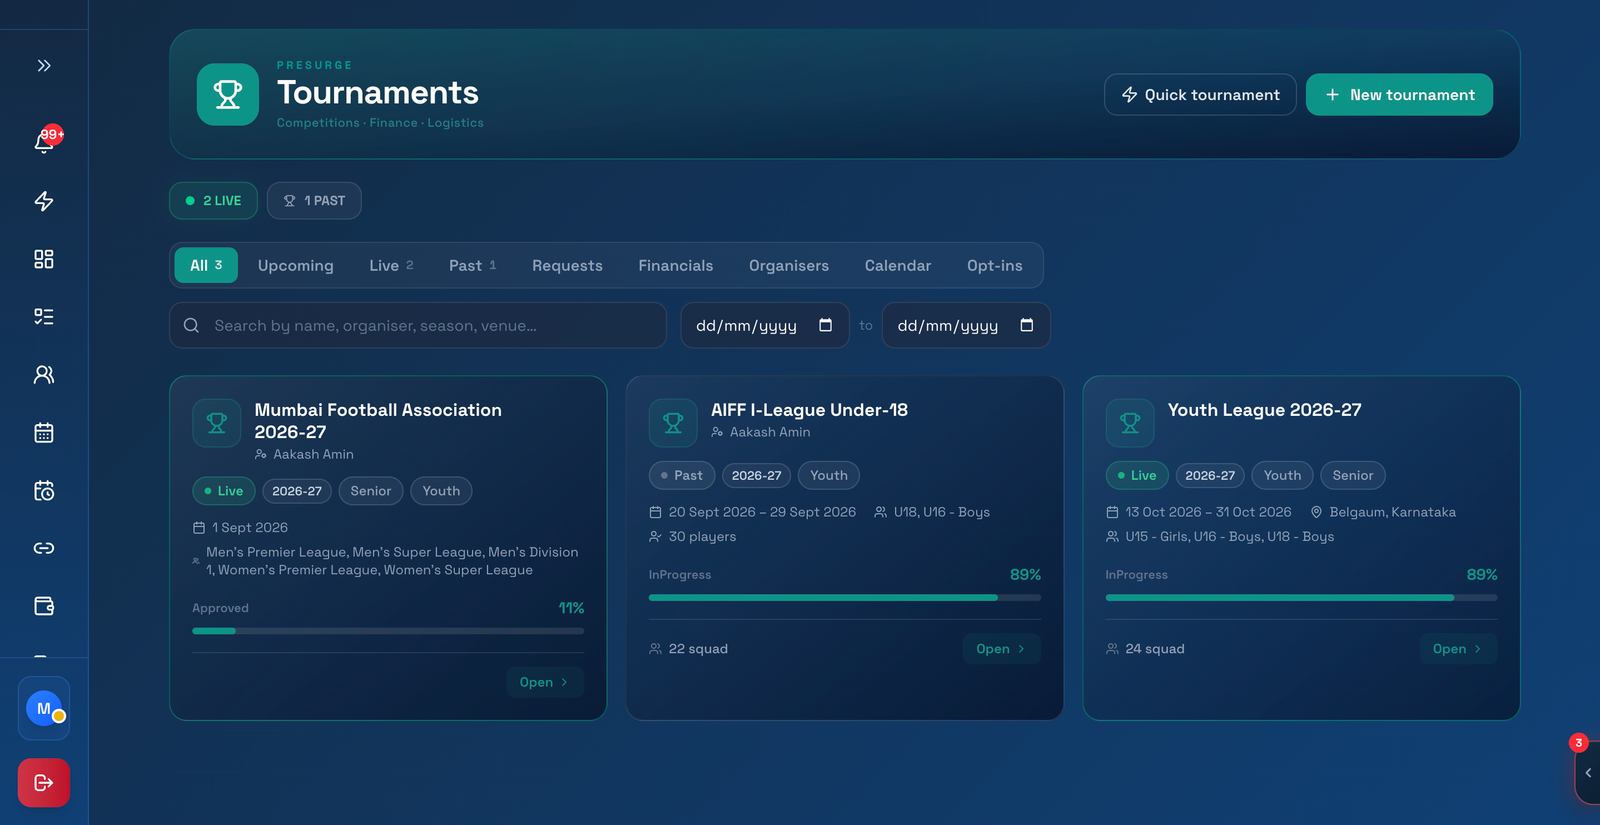Open the Organisers tab
Viewport: 1600px width, 825px height.
click(789, 265)
